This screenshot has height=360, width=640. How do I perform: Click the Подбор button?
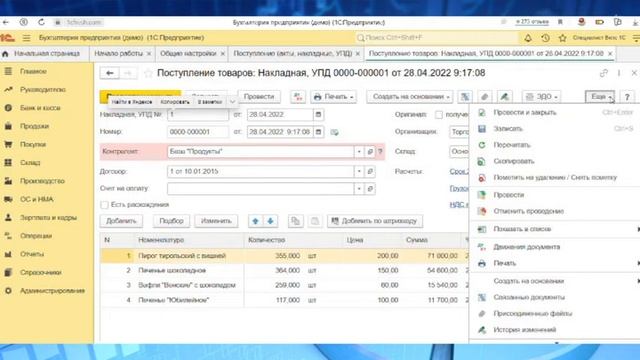(x=171, y=221)
